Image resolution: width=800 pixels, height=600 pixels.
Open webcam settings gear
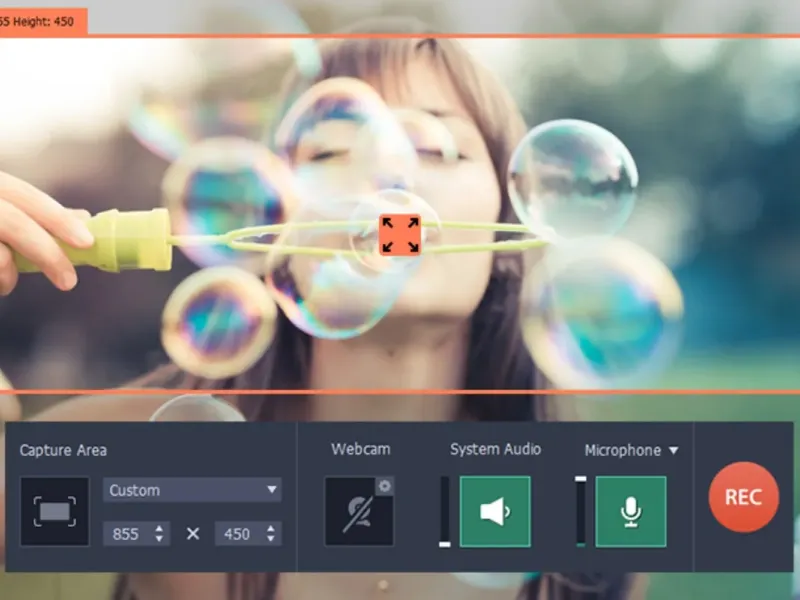click(x=385, y=486)
